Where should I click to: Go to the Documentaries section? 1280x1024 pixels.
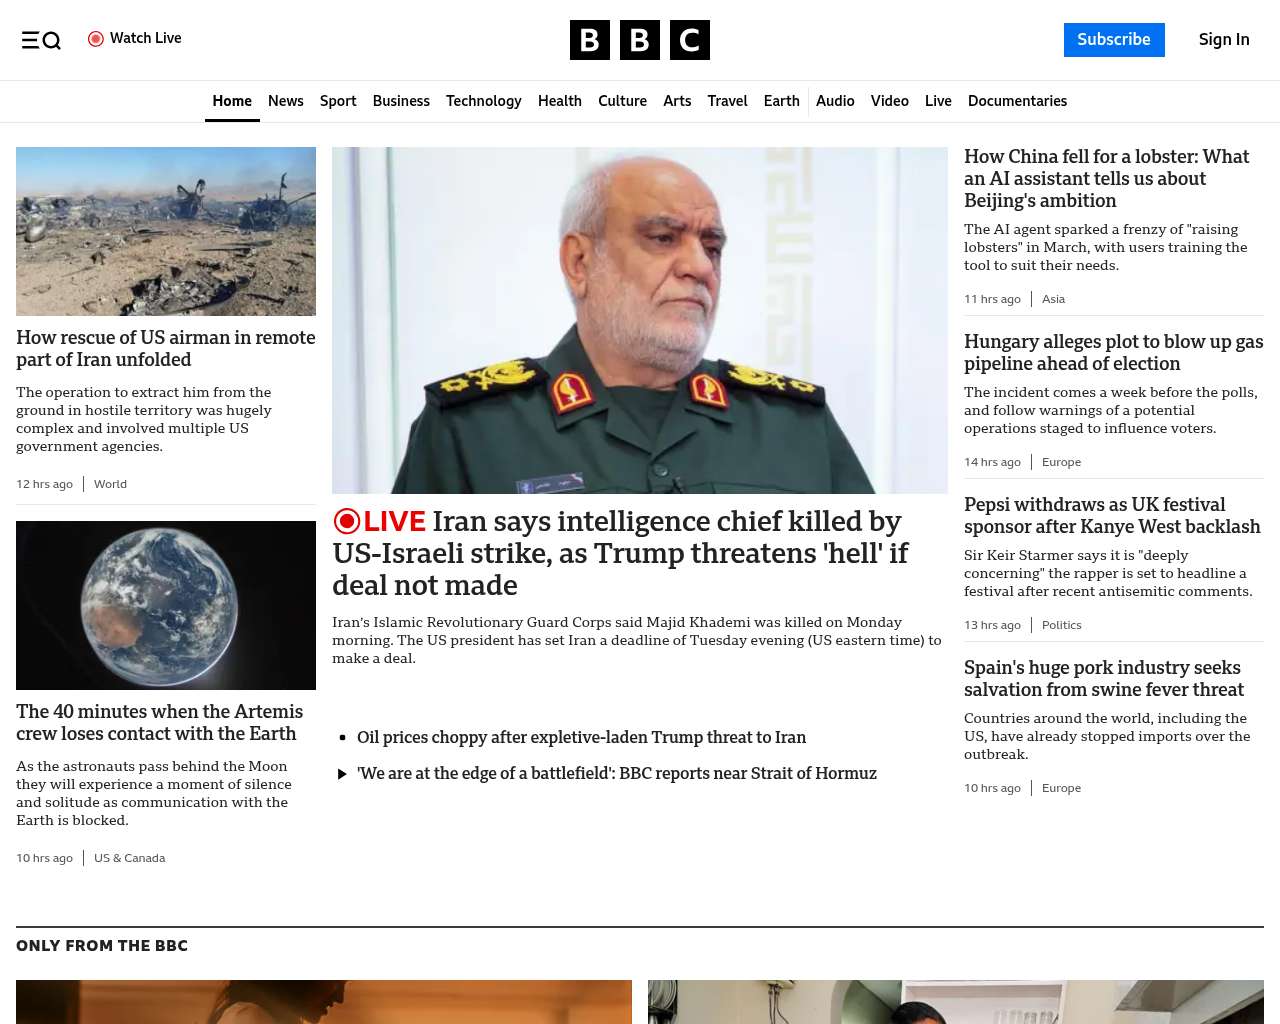1017,101
